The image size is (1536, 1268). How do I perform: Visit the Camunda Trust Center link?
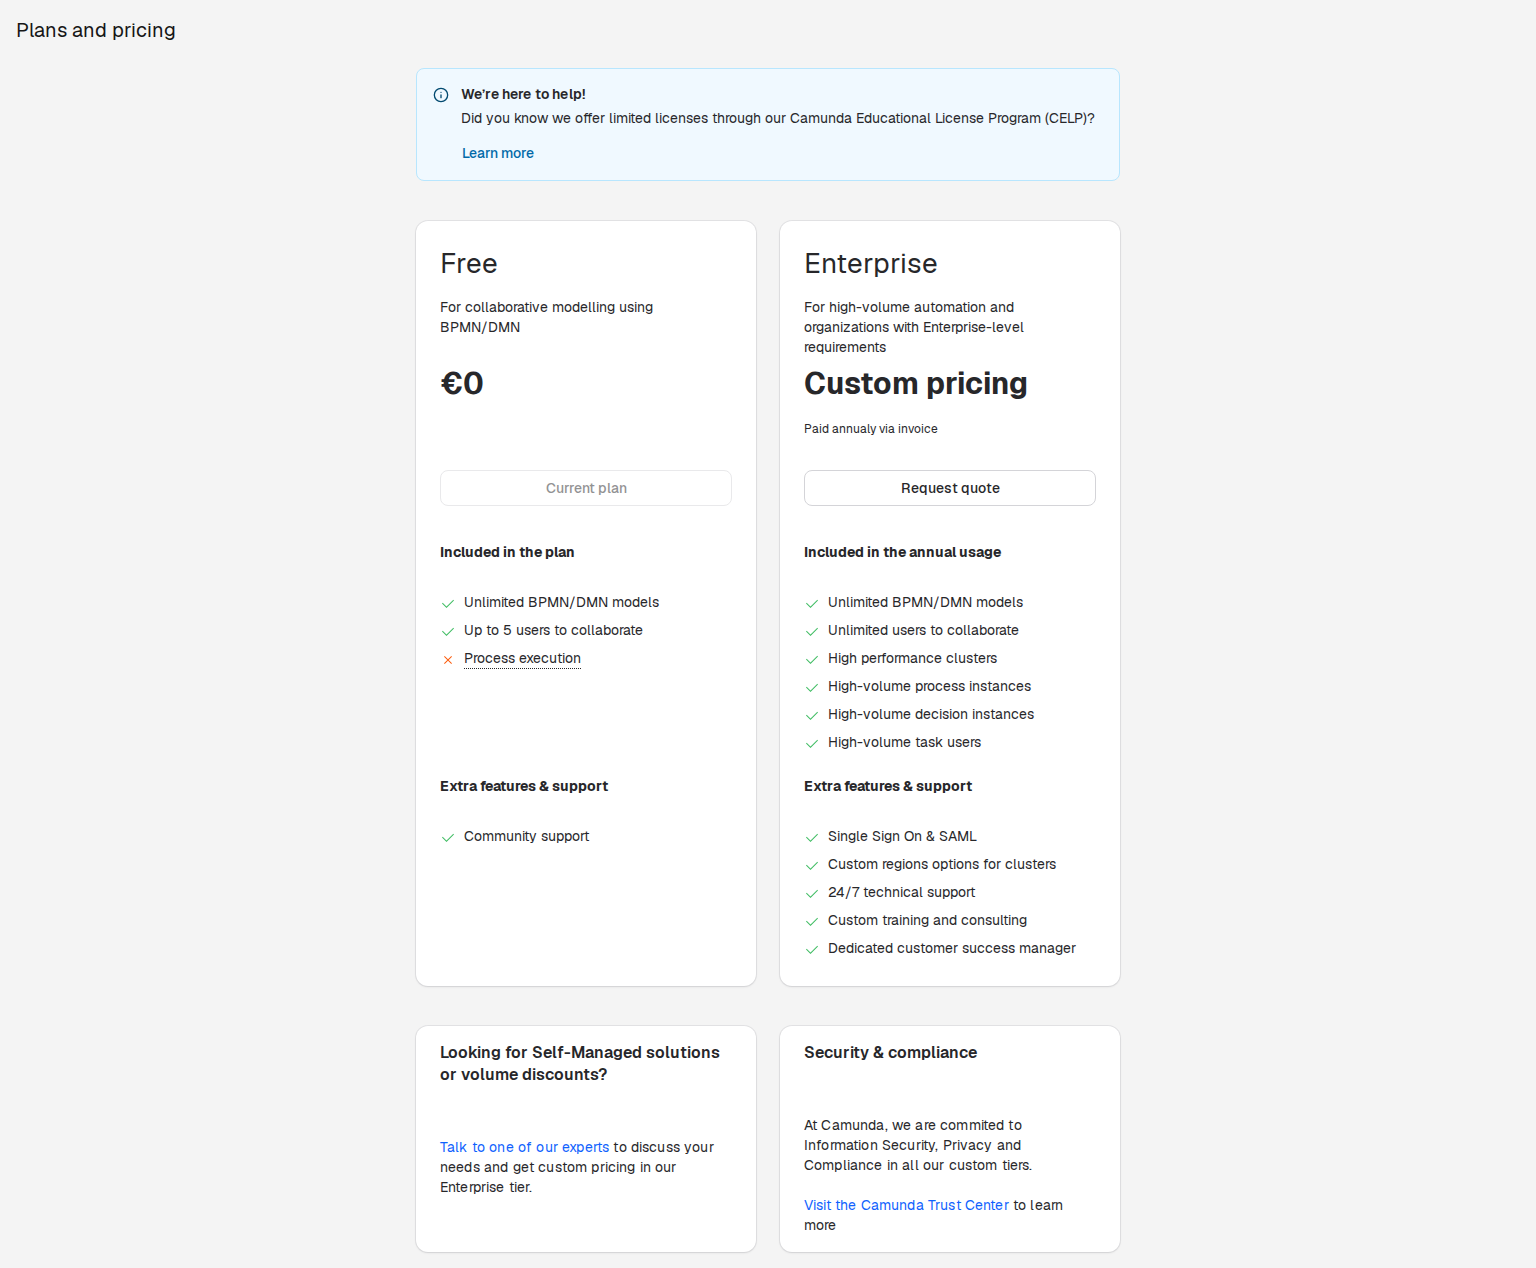906,1205
